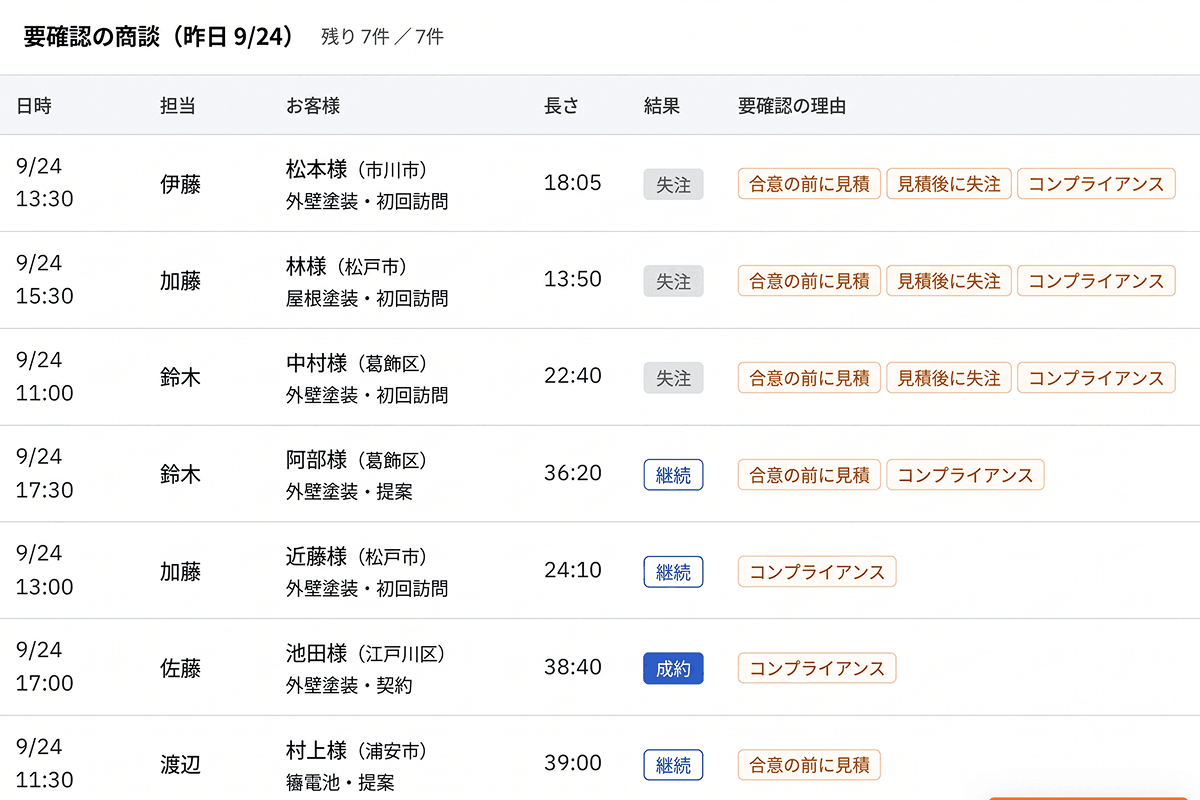The width and height of the screenshot is (1200, 800).
Task: Click the お客様 column header
Action: pos(313,105)
